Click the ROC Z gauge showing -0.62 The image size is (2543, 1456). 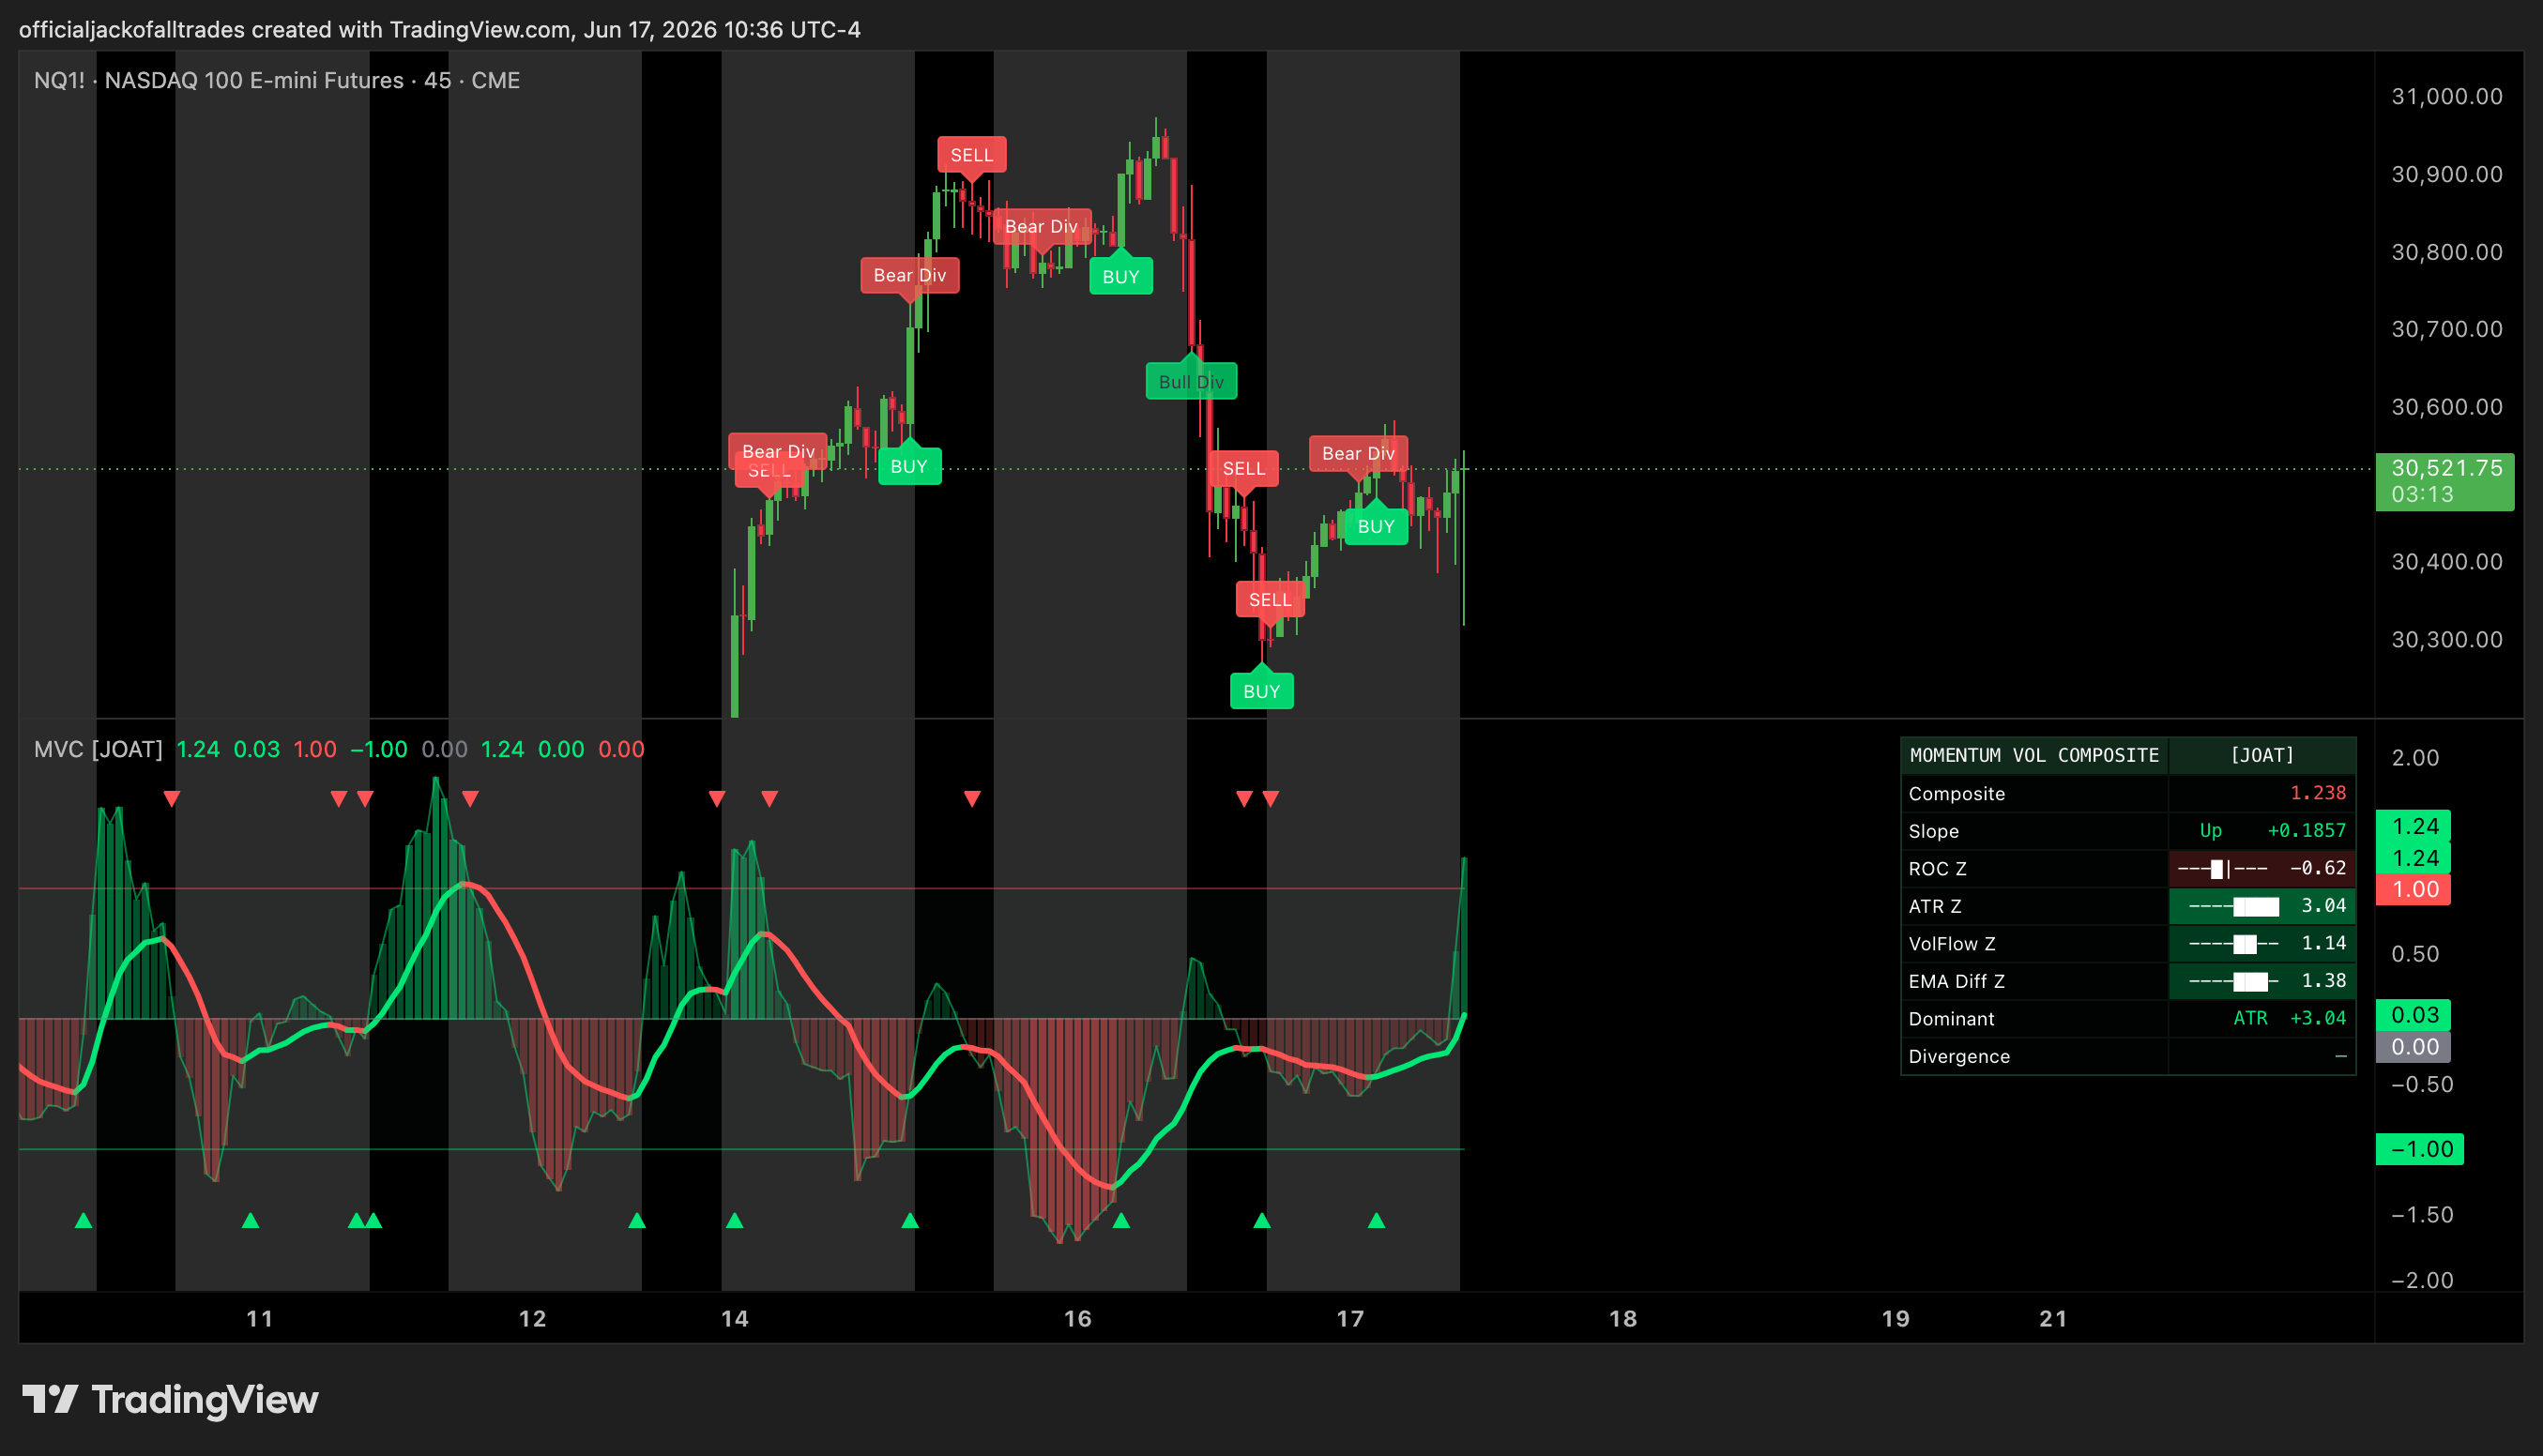[2262, 868]
